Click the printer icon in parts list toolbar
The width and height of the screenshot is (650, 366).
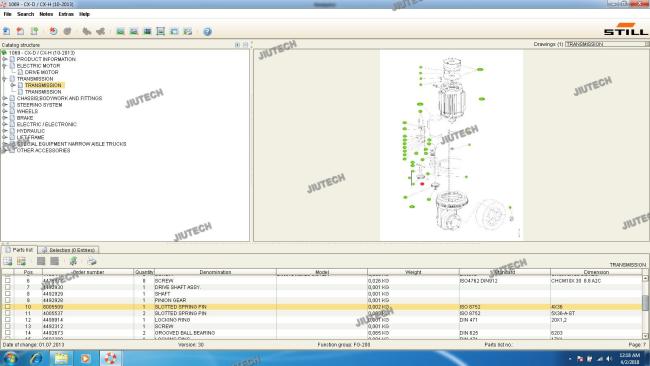(x=92, y=261)
